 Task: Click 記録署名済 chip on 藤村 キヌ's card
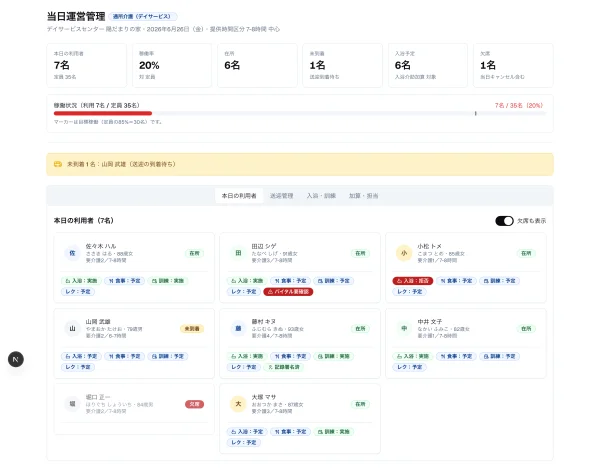[x=284, y=367]
